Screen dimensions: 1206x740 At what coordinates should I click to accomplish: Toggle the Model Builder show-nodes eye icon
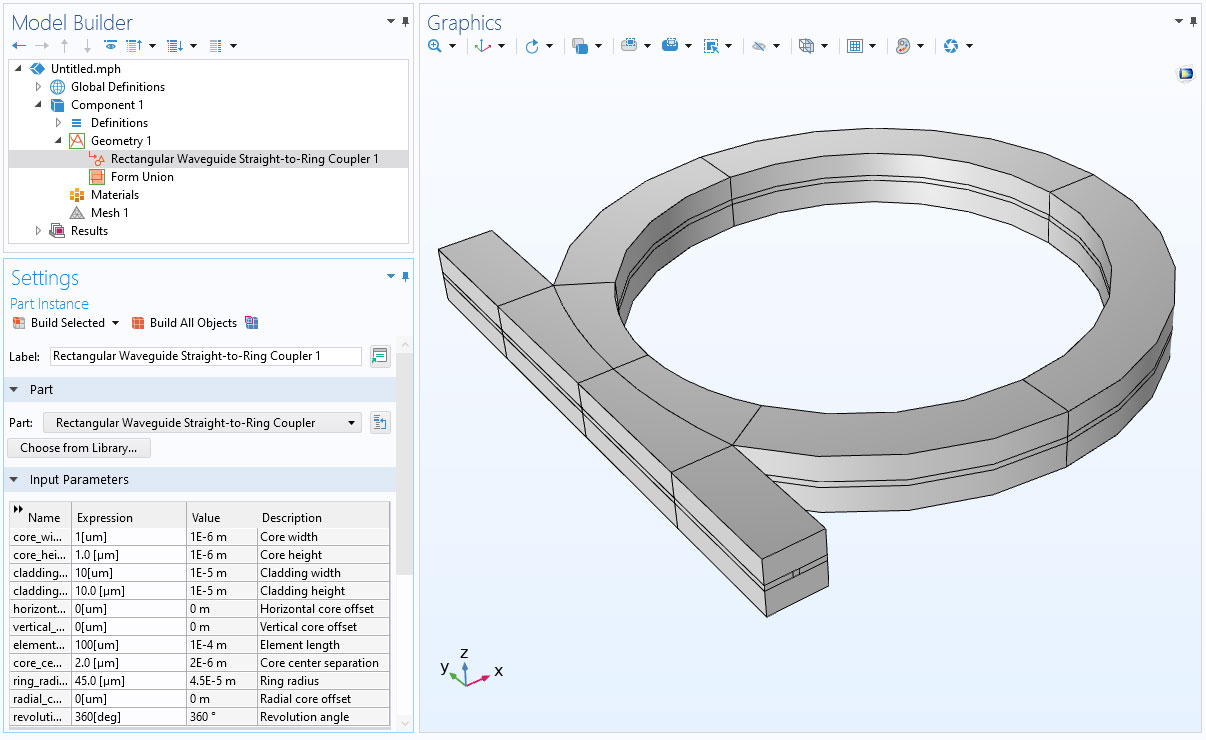(x=110, y=46)
